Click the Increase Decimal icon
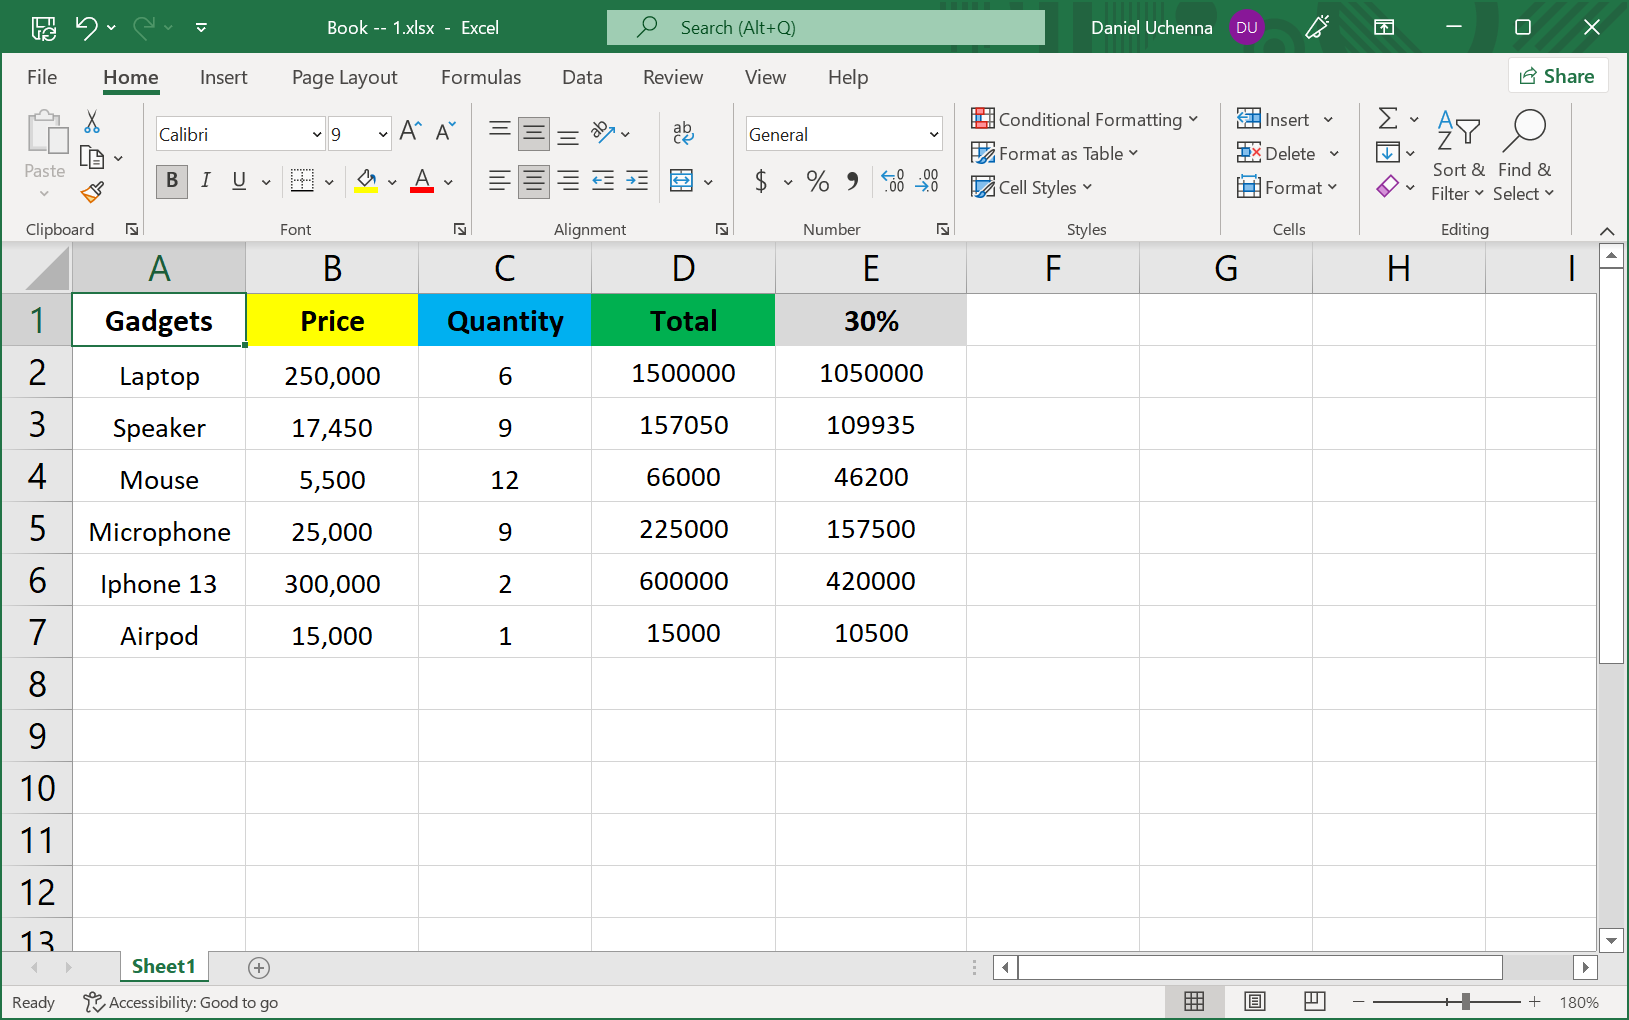 click(891, 181)
